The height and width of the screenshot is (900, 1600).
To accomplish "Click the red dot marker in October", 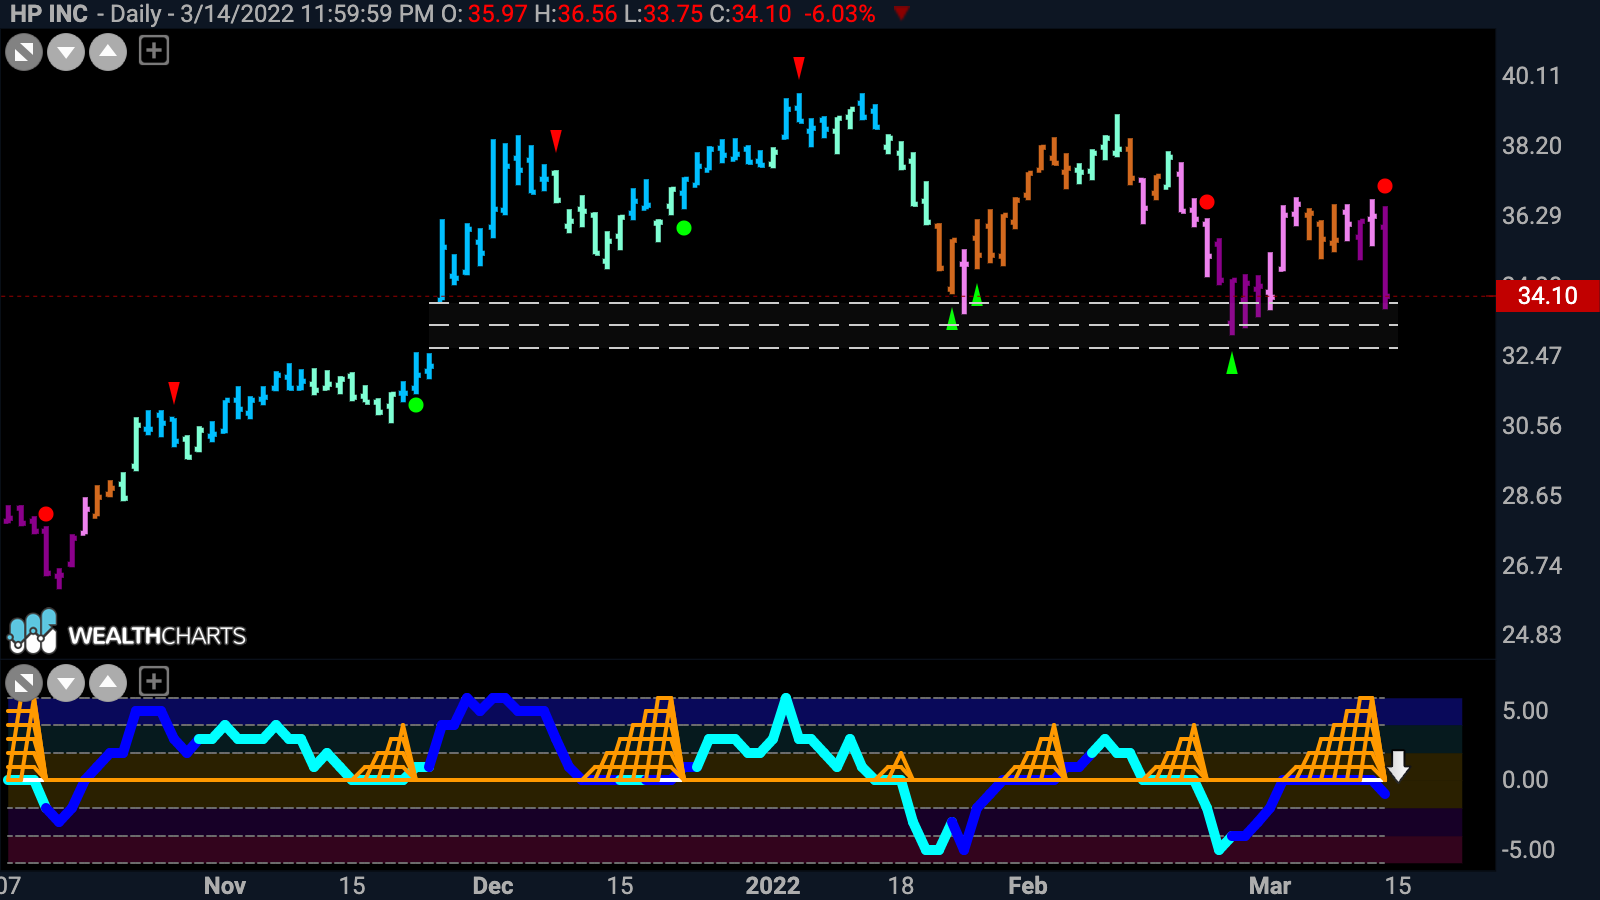I will [46, 514].
